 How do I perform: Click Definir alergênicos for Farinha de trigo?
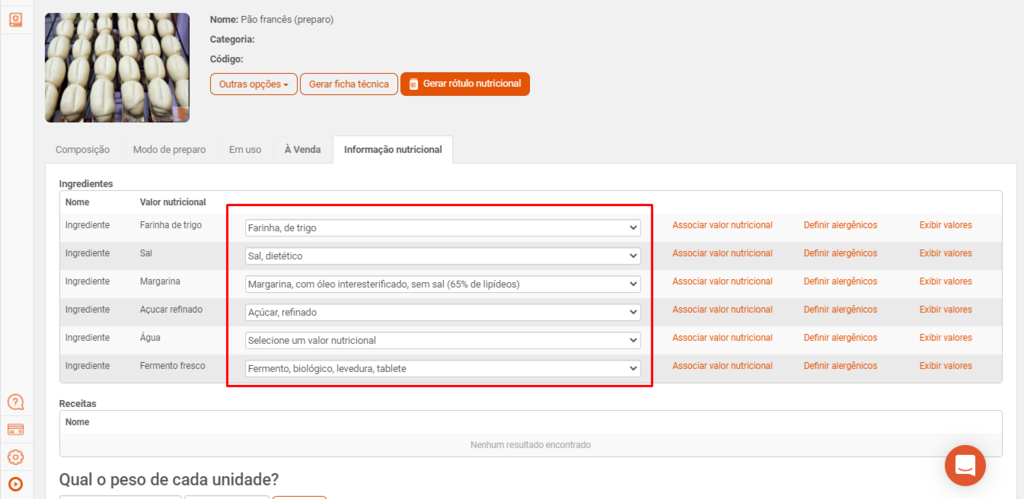(840, 225)
